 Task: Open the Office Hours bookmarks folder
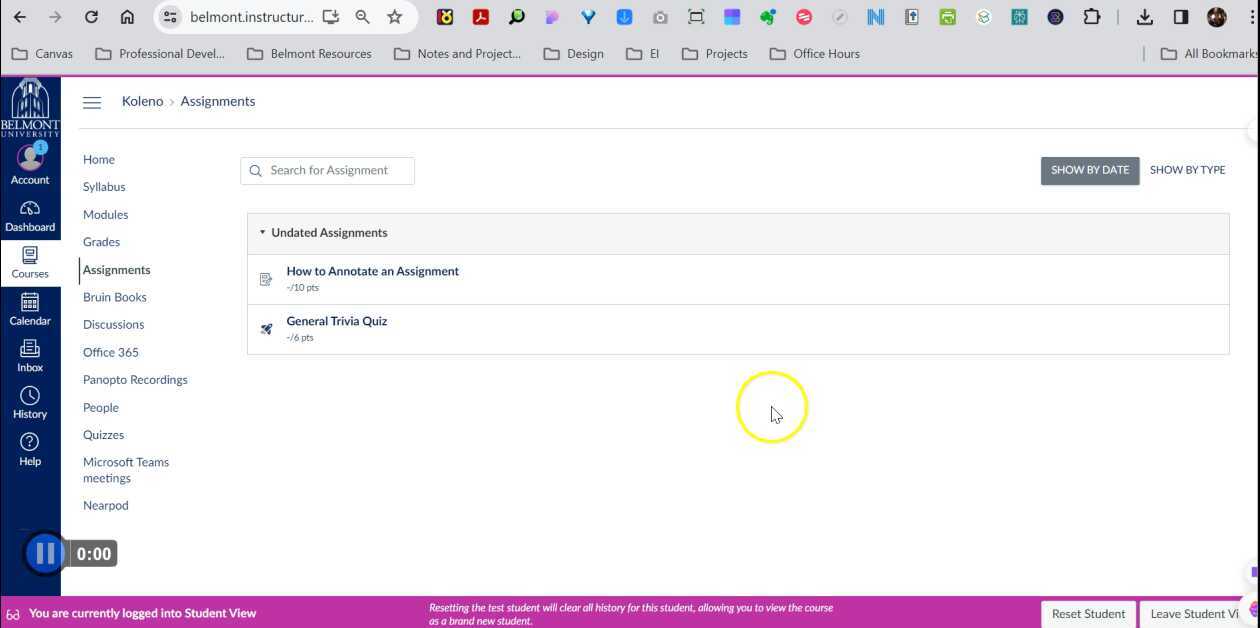[814, 53]
